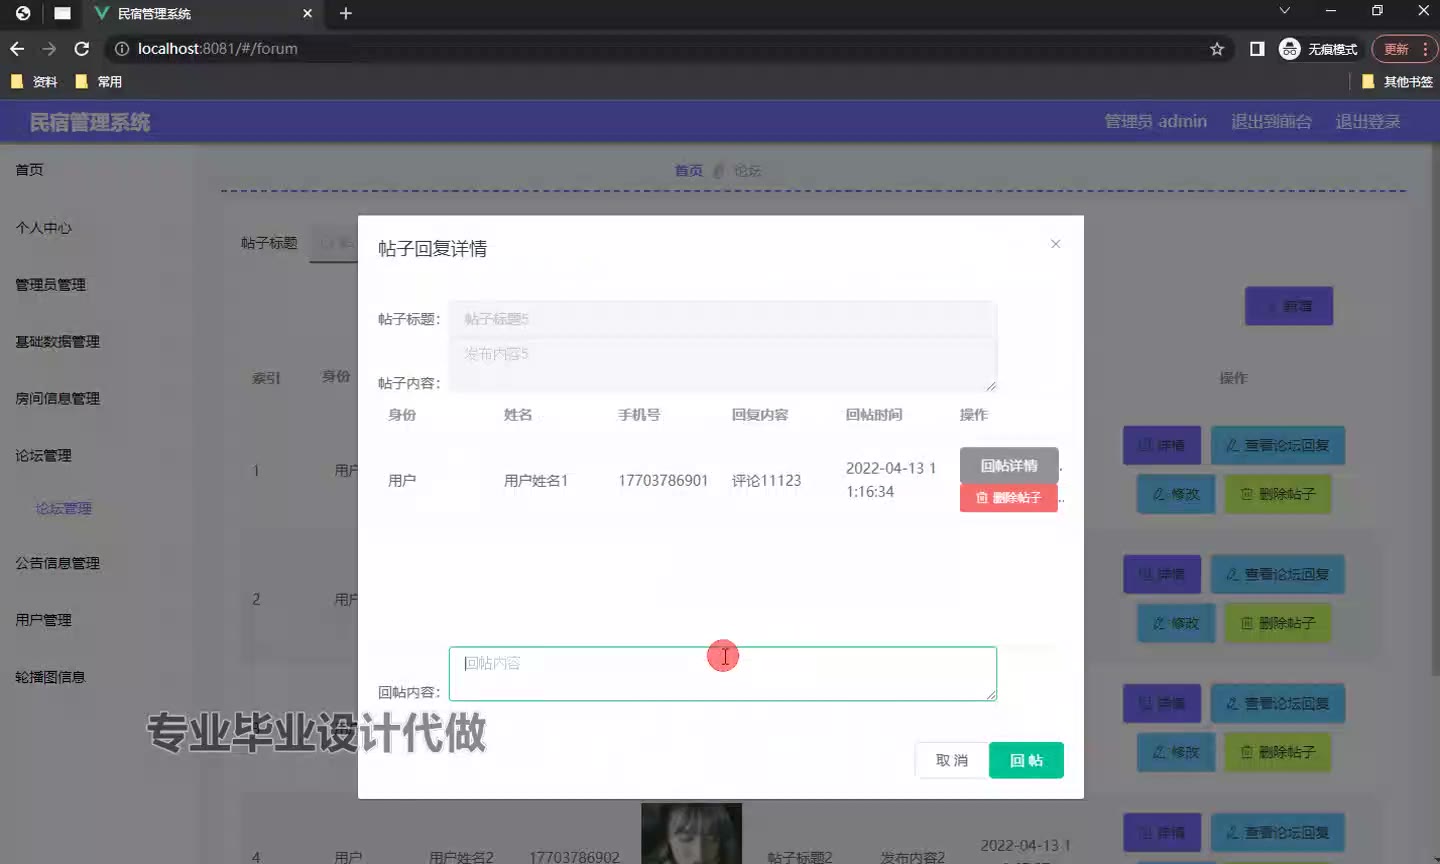
Task: Click 退出登录 in top header
Action: (x=1367, y=122)
